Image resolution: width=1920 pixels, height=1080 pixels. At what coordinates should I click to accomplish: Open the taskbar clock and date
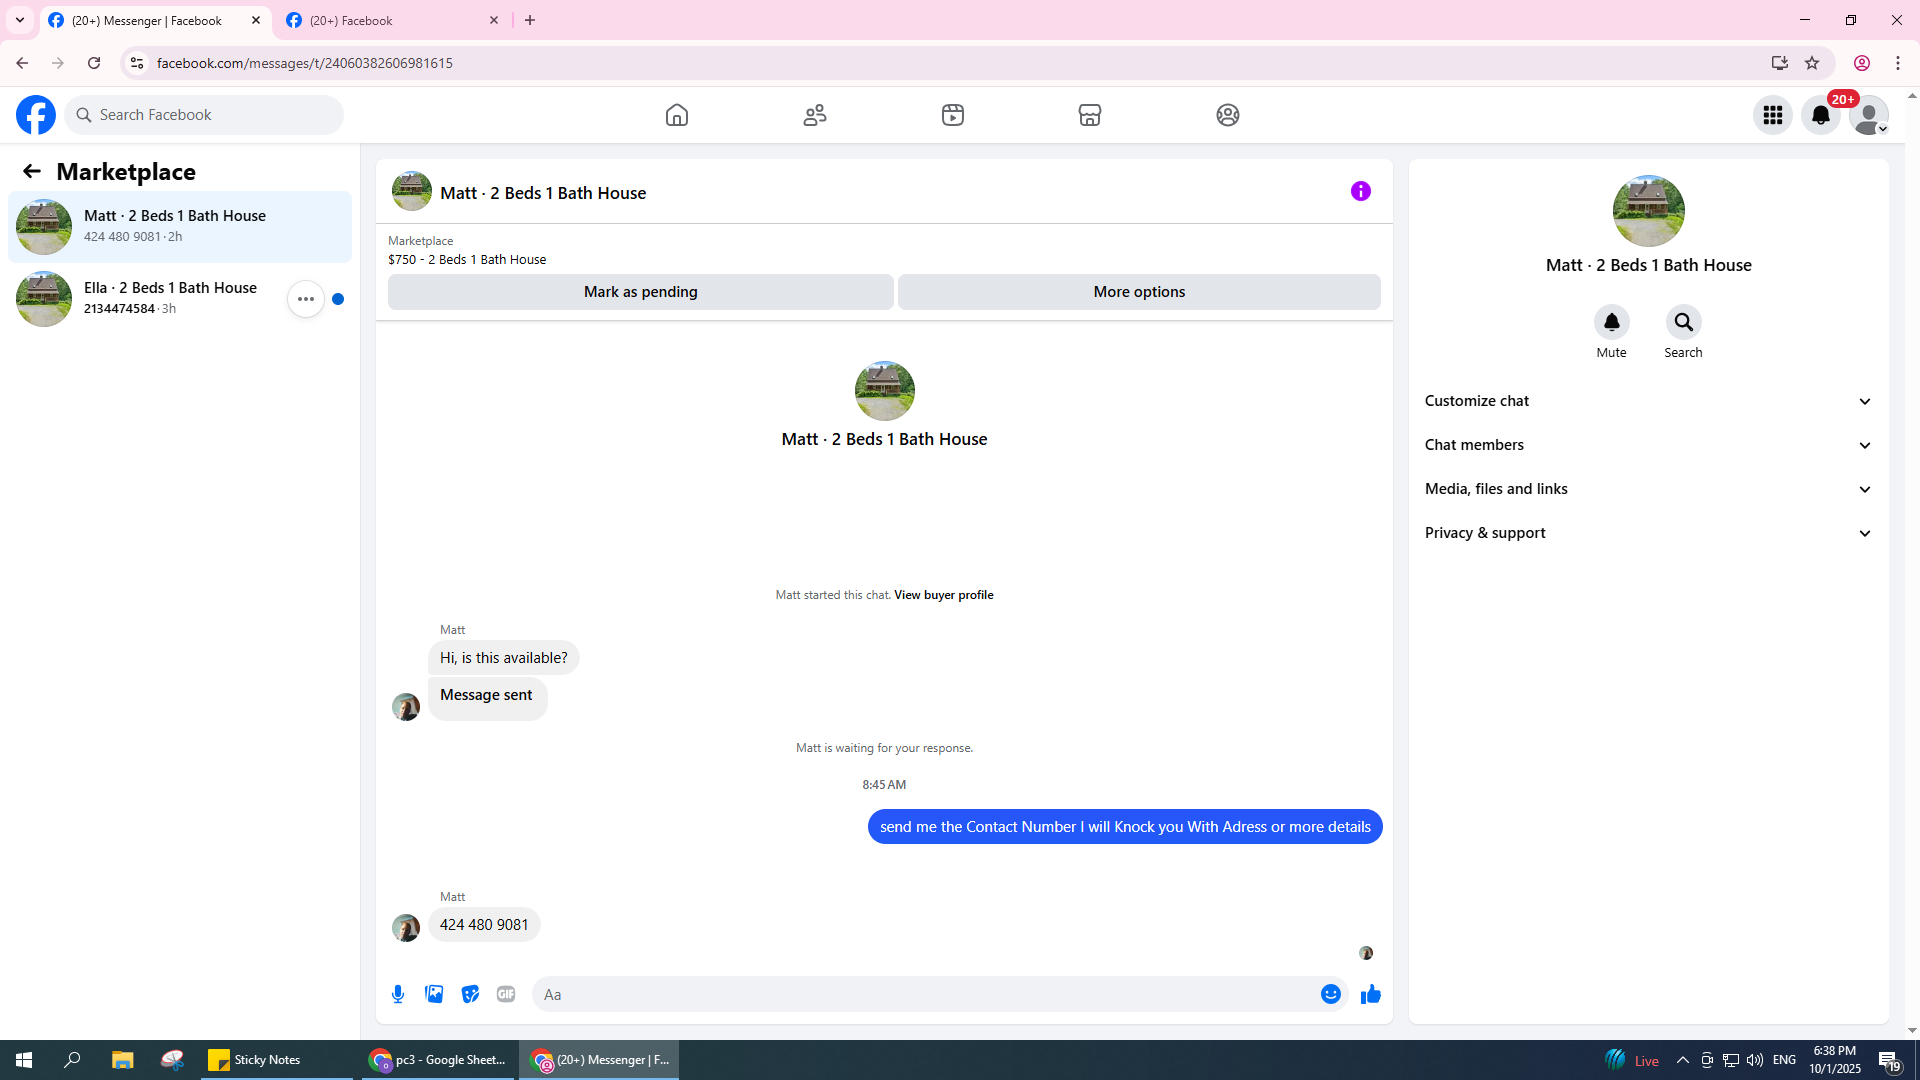pos(1834,1060)
